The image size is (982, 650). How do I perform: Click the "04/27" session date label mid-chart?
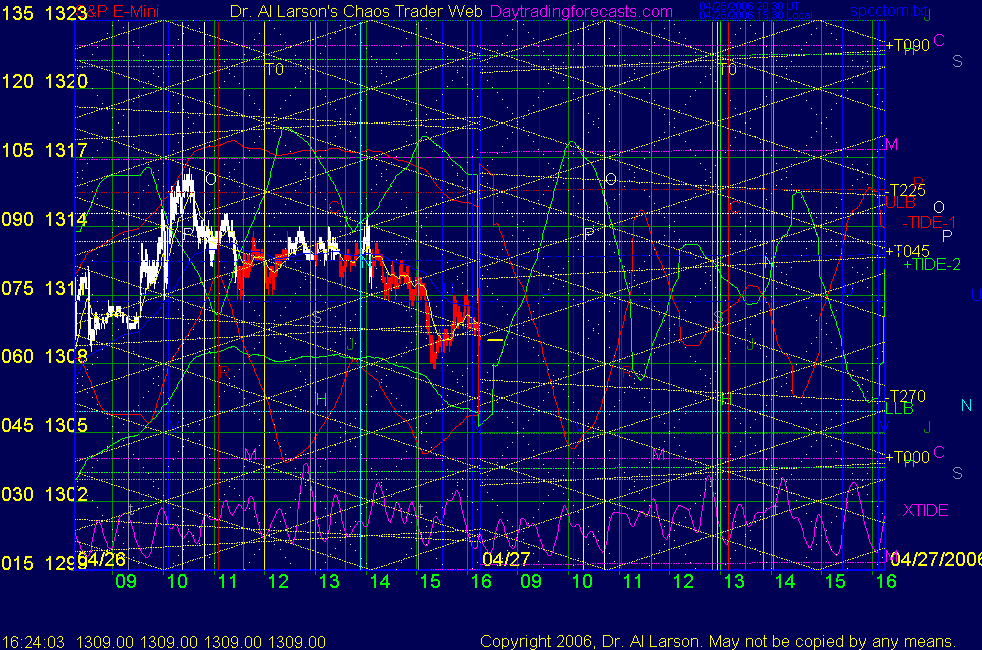pos(506,559)
